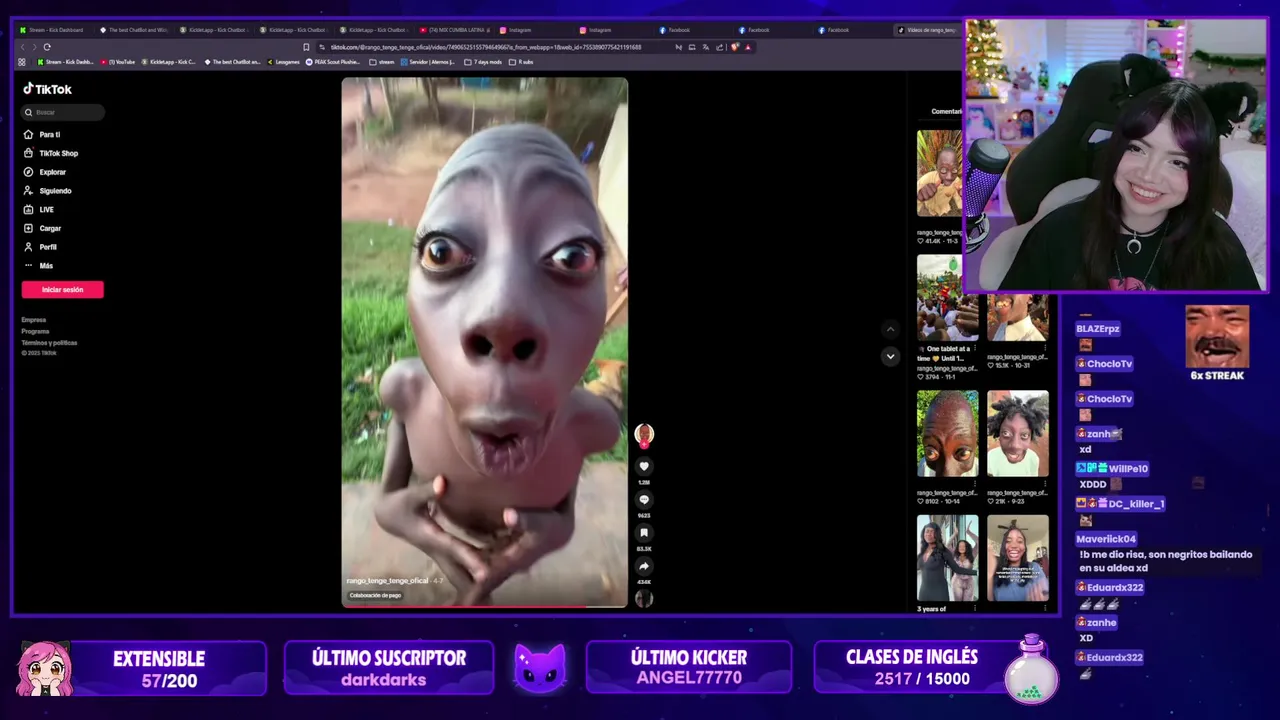Switch to the Videos de rango_tenge TikTok tab
Viewport: 1280px width, 720px height.
[930, 30]
